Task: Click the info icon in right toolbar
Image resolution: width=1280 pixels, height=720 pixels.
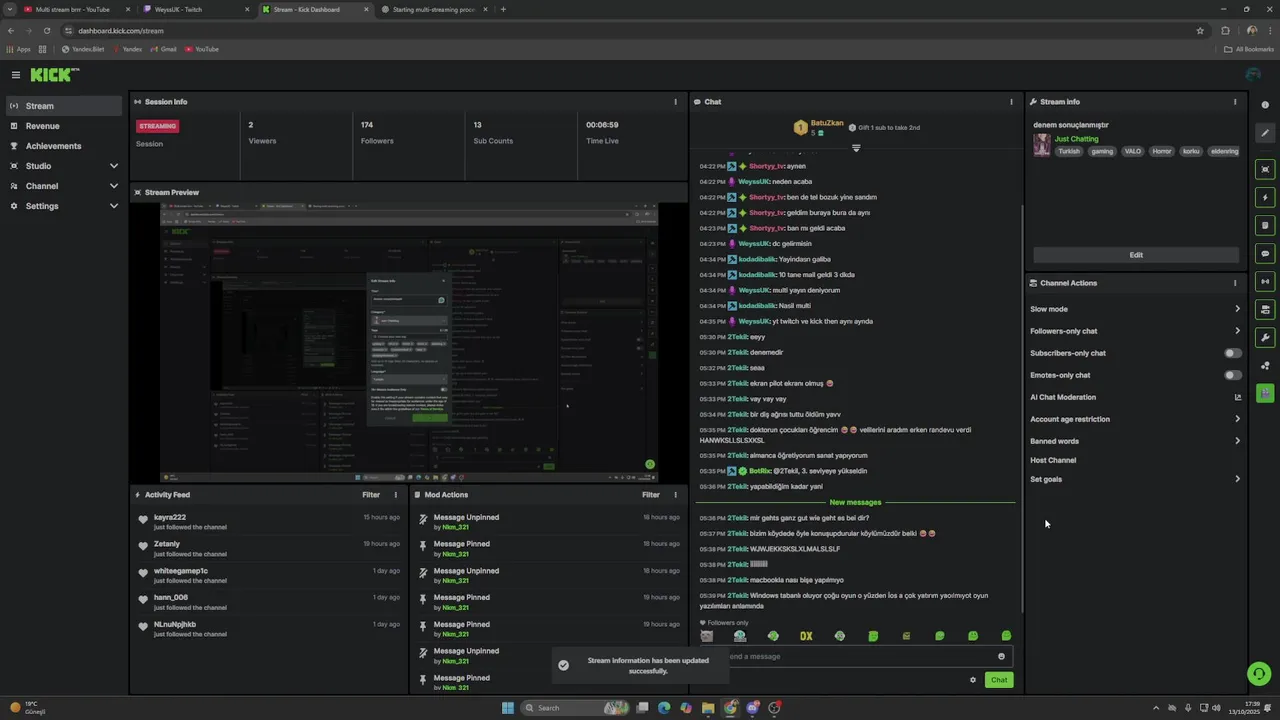Action: click(1265, 105)
